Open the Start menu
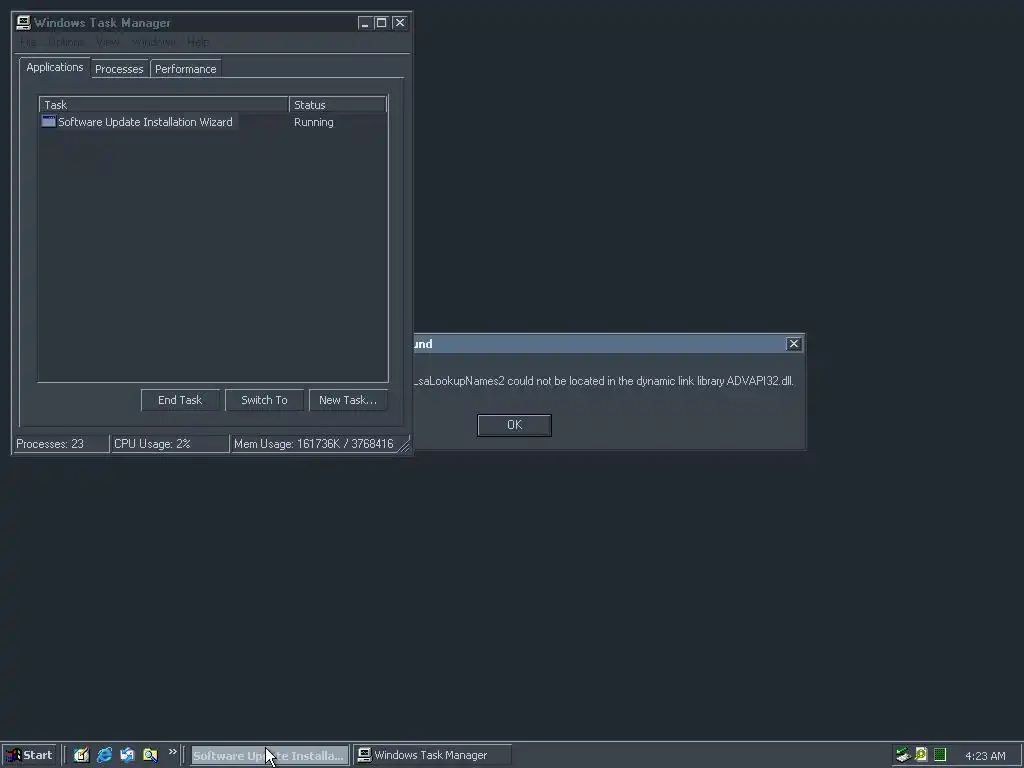The width and height of the screenshot is (1024, 768). 29,755
